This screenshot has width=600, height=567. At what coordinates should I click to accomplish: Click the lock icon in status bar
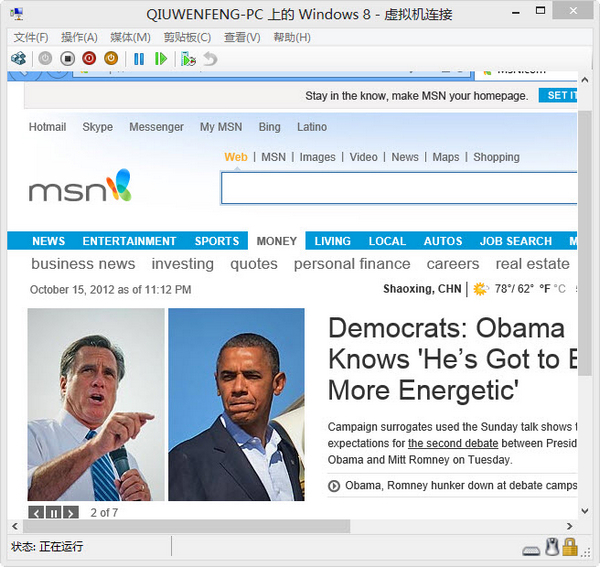[x=569, y=547]
